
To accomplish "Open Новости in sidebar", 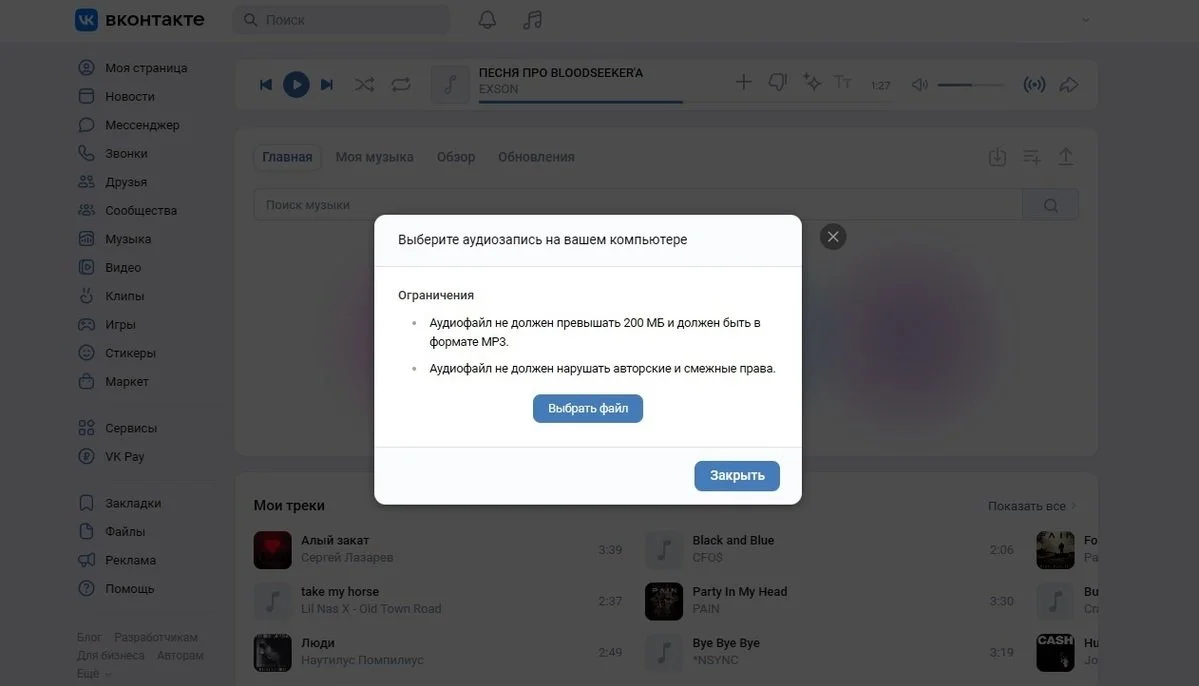I will coord(117,96).
